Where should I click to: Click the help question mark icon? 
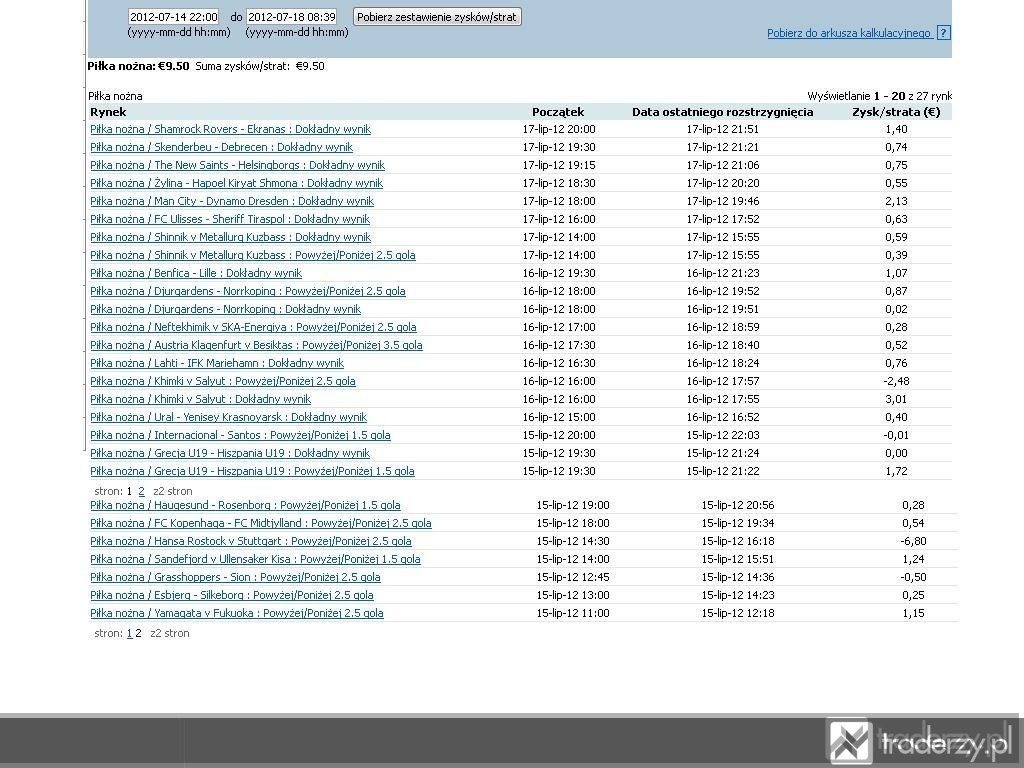(x=943, y=33)
